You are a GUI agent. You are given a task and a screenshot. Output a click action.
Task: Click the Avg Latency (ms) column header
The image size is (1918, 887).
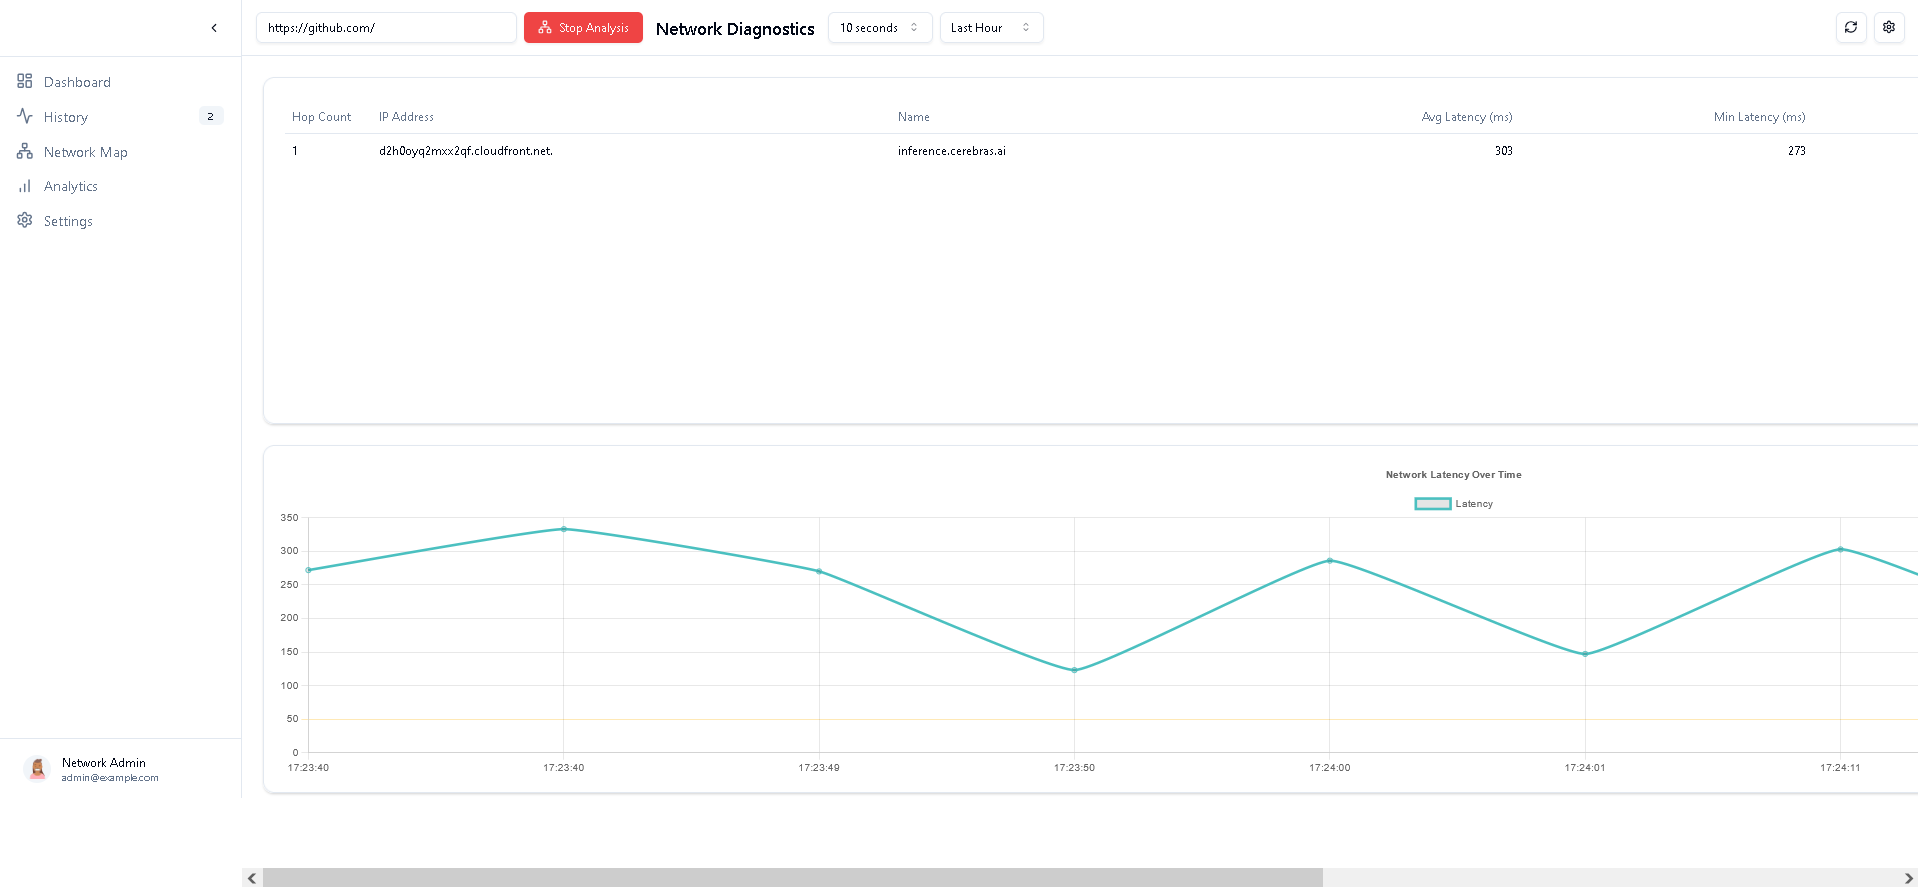(x=1467, y=117)
